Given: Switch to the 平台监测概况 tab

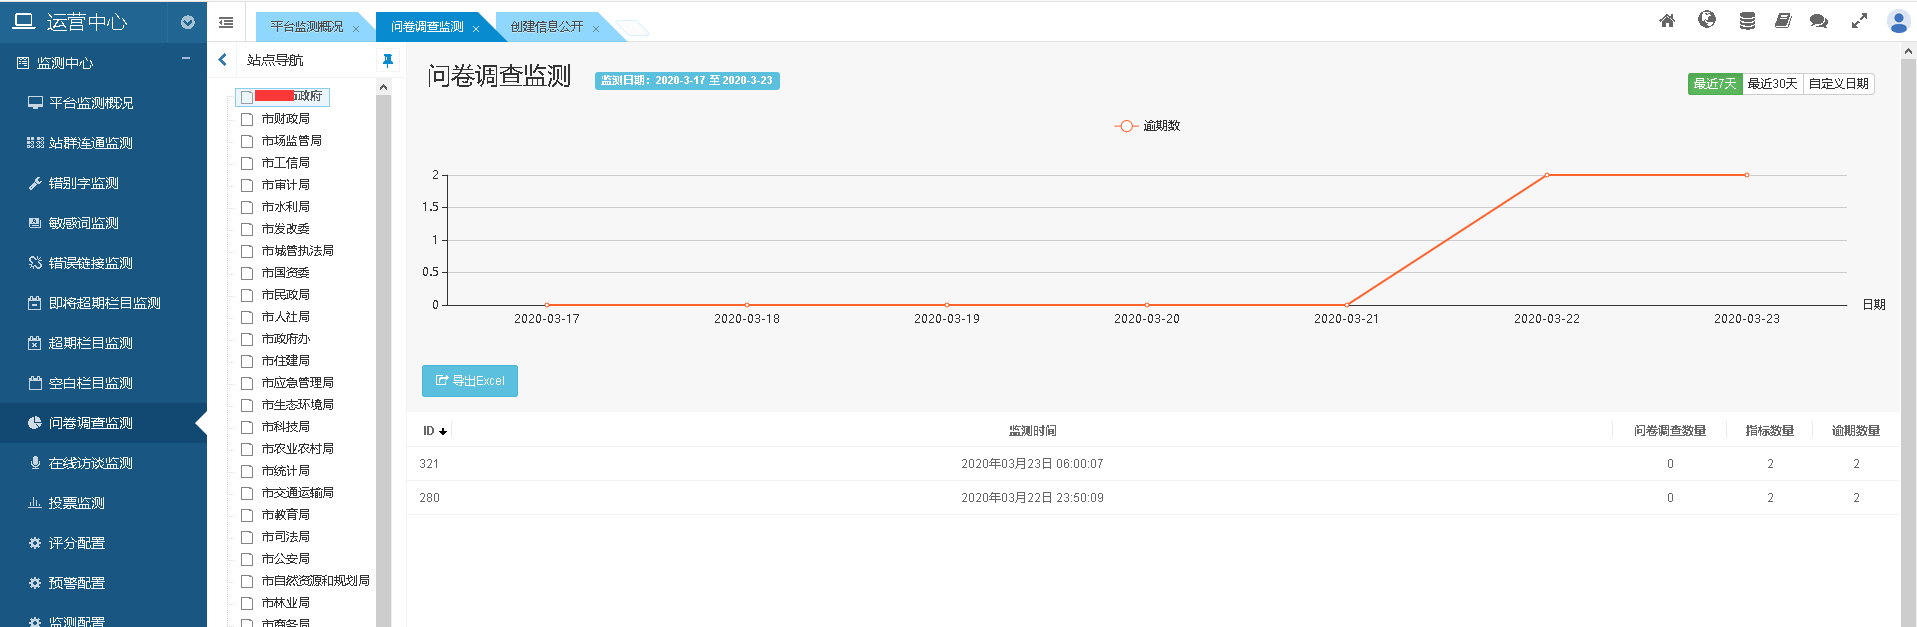Looking at the screenshot, I should click(306, 27).
